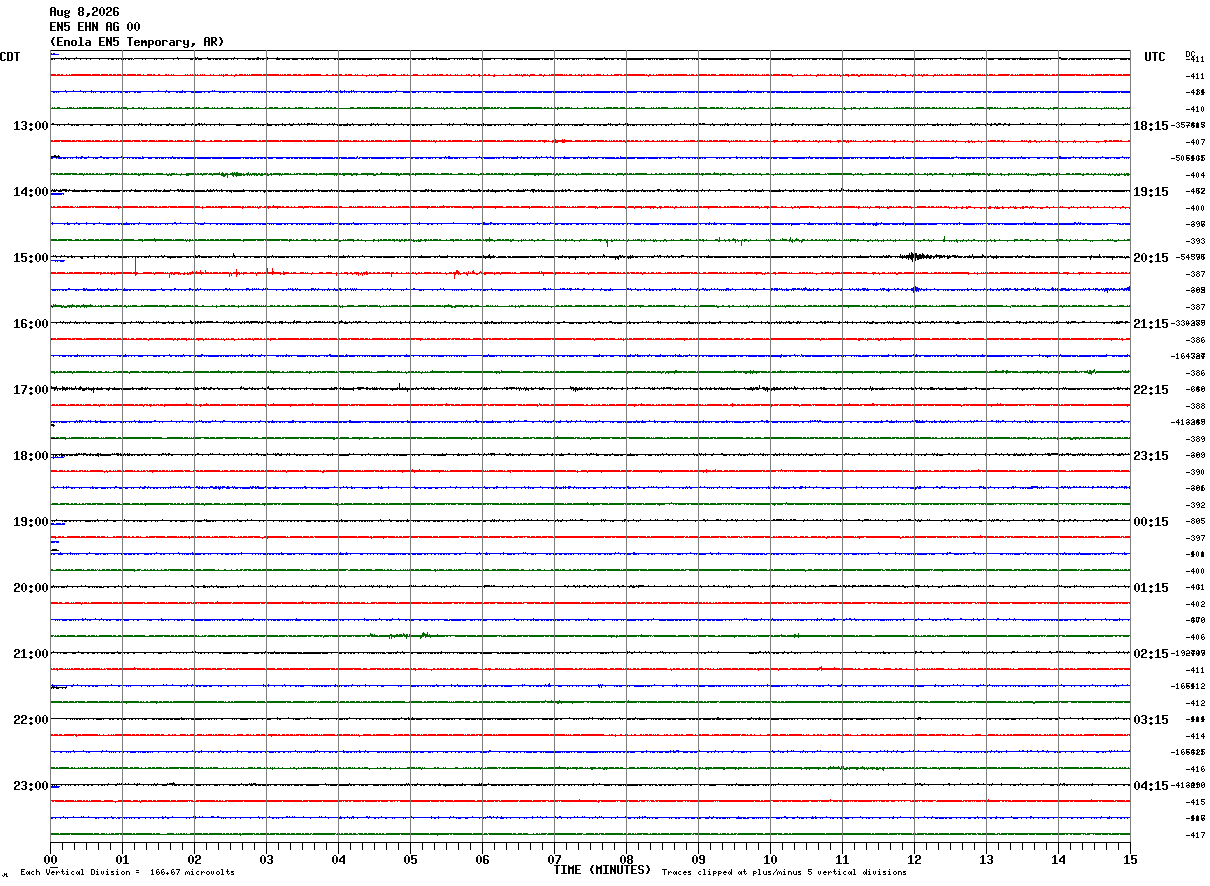
Task: Click minute 00 at the axis start
Action: tap(50, 859)
